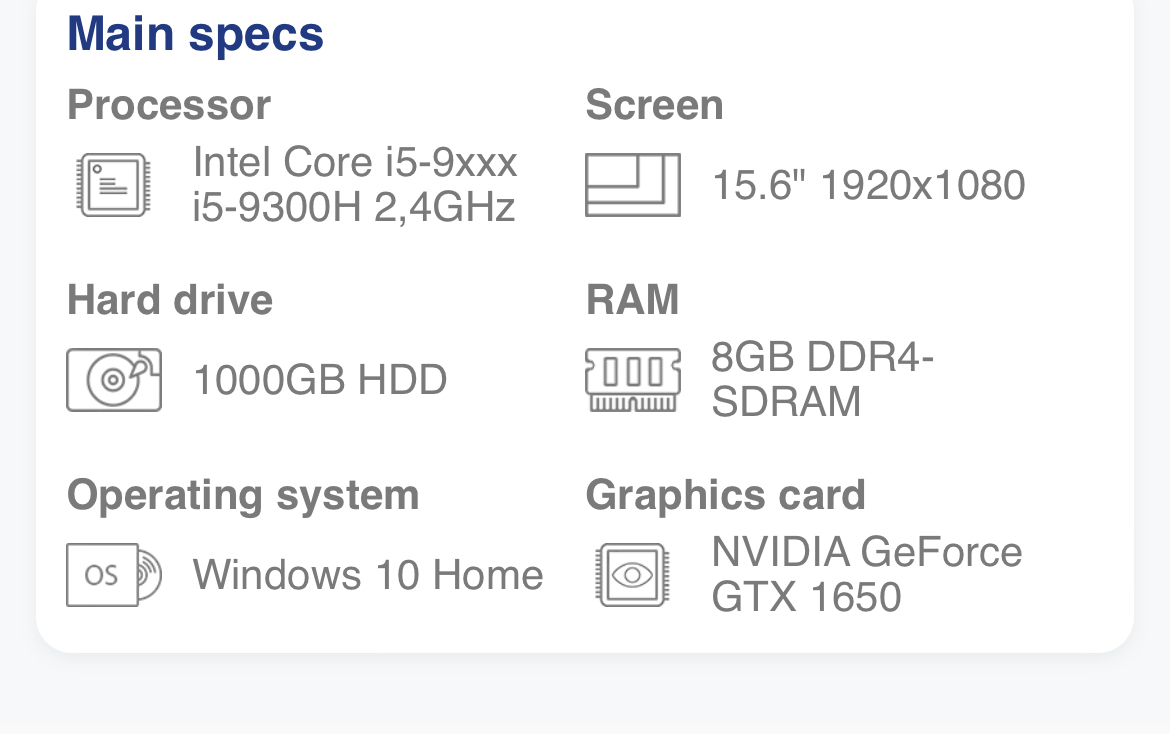The width and height of the screenshot is (1170, 734).
Task: Select the Main specs heading
Action: 195,34
